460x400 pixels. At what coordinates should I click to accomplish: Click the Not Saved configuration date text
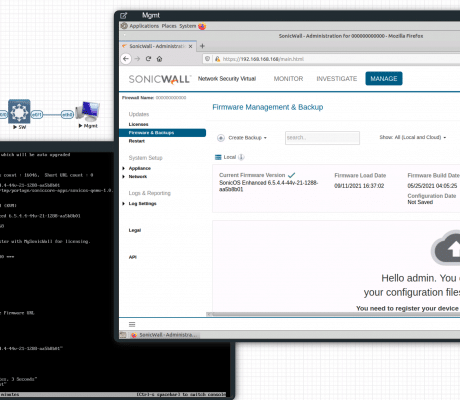pyautogui.click(x=420, y=202)
